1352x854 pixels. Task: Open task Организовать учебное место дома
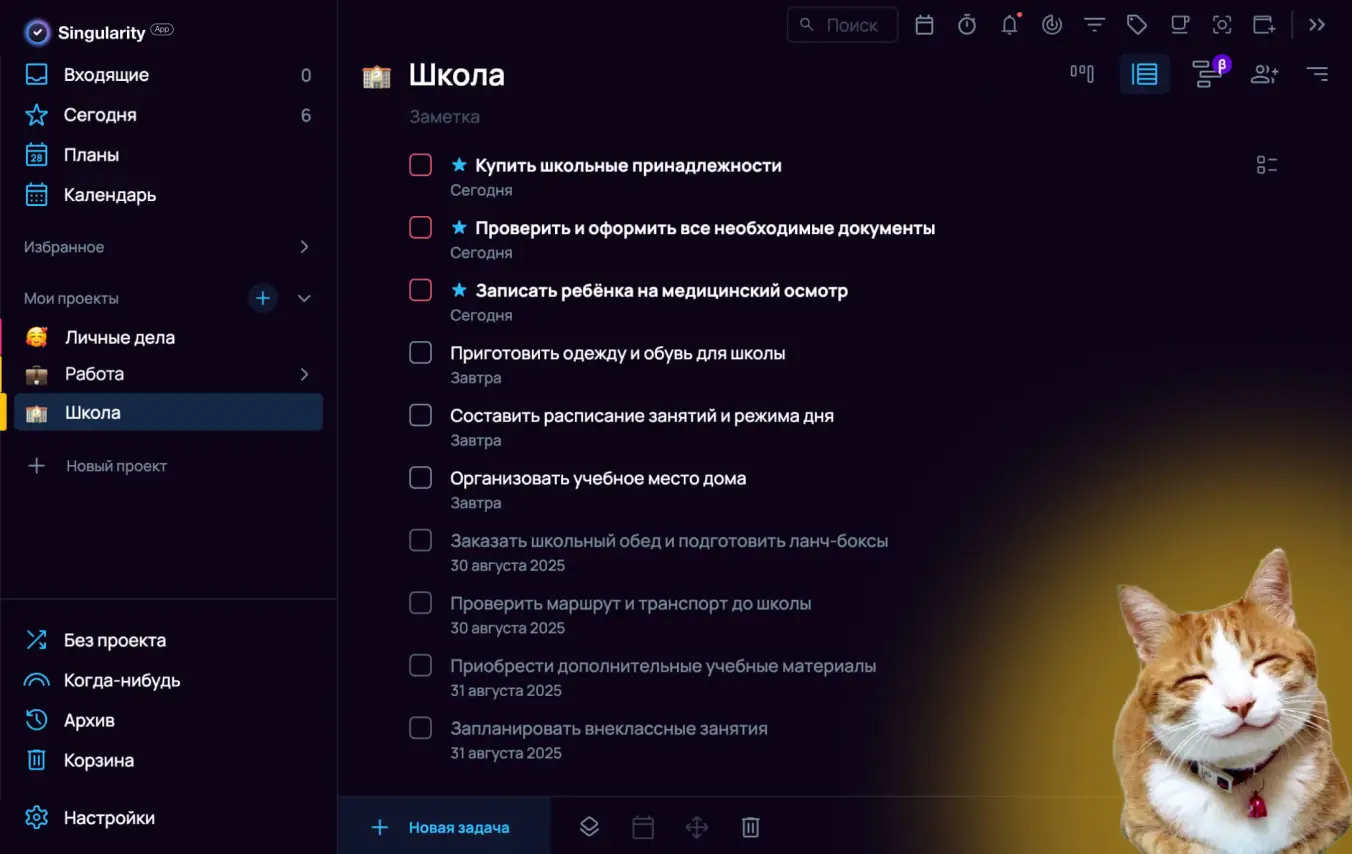[x=598, y=478]
